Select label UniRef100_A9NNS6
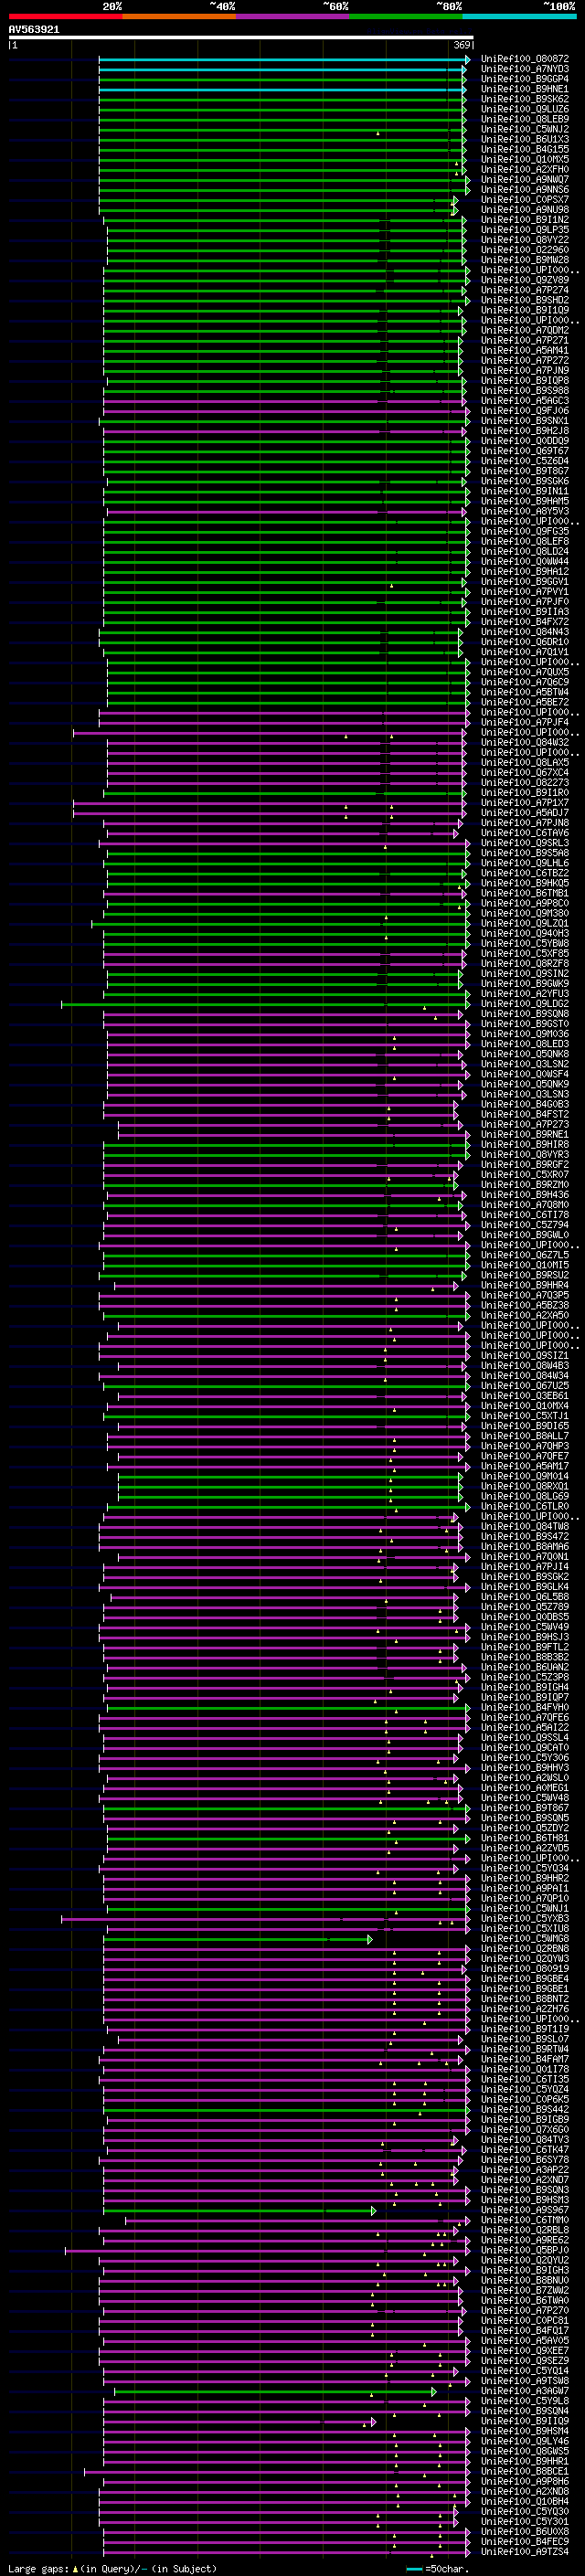585x2576 pixels. [x=525, y=190]
